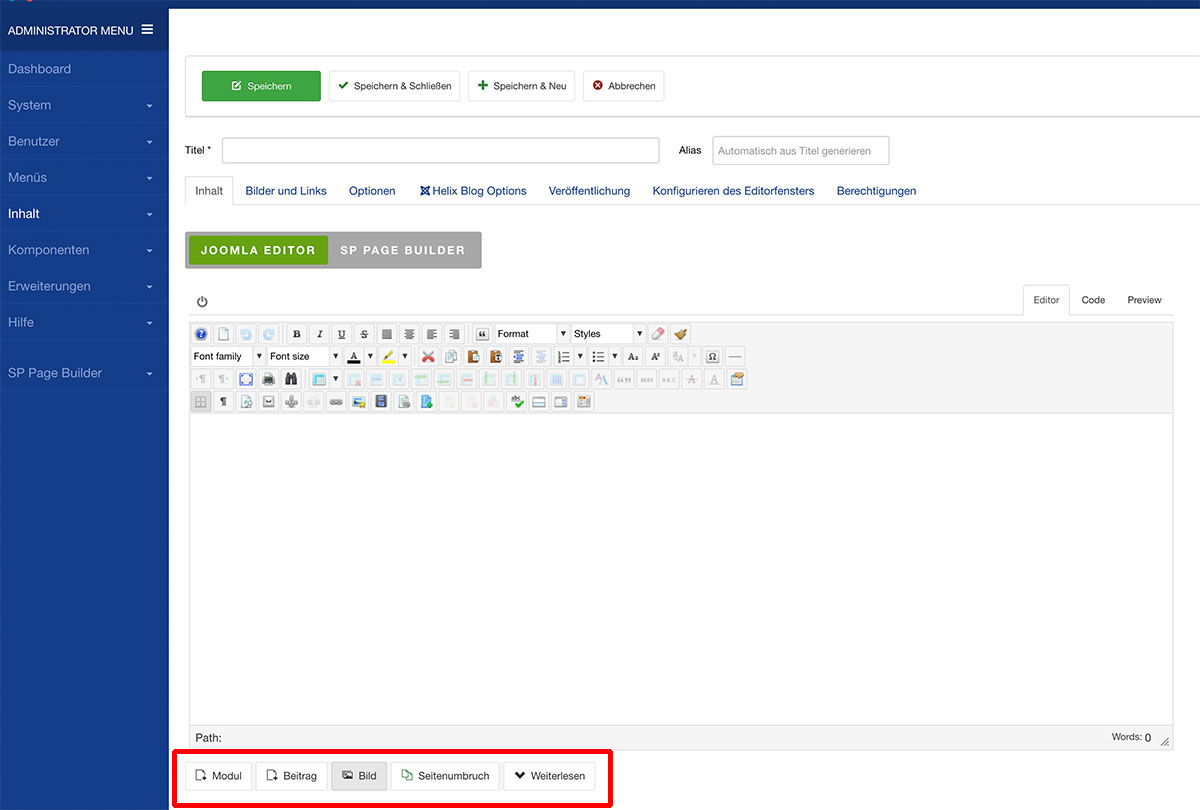Switch to SP Page Builder mode
1200x810 pixels.
point(403,250)
